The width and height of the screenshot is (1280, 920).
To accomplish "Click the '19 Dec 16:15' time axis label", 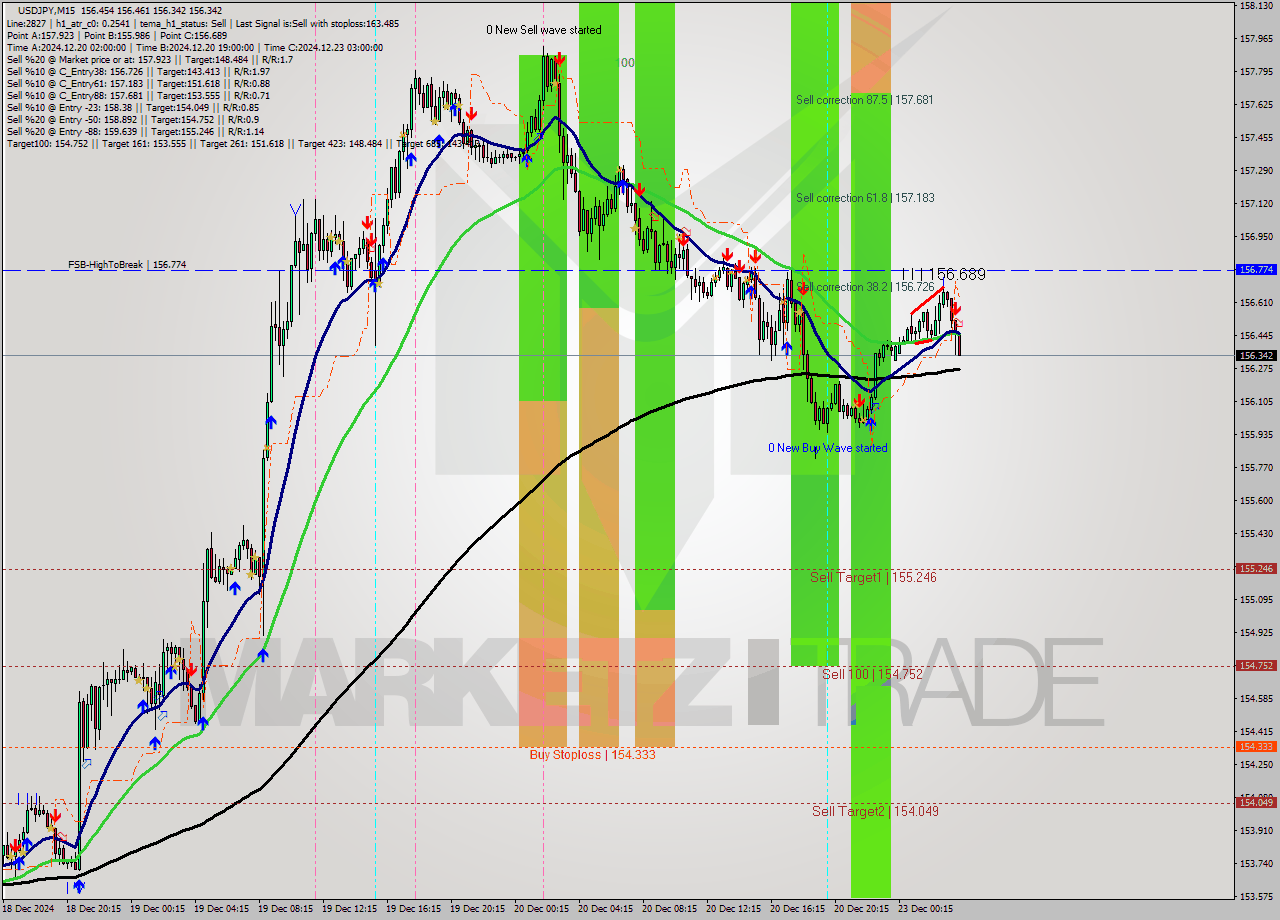I will [x=413, y=910].
